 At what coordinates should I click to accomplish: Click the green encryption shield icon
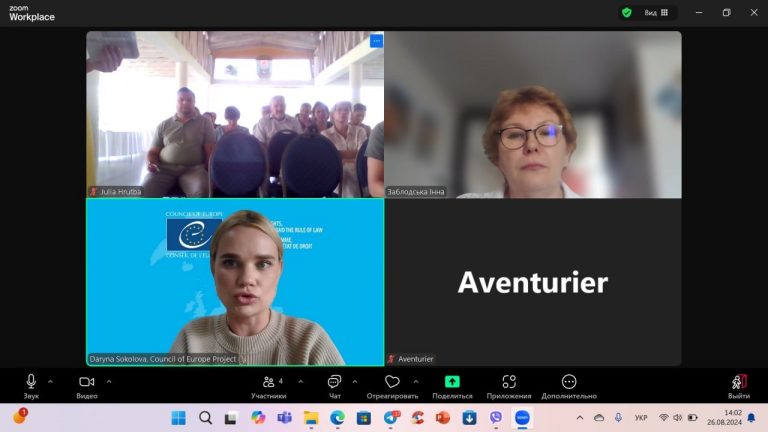(x=627, y=13)
